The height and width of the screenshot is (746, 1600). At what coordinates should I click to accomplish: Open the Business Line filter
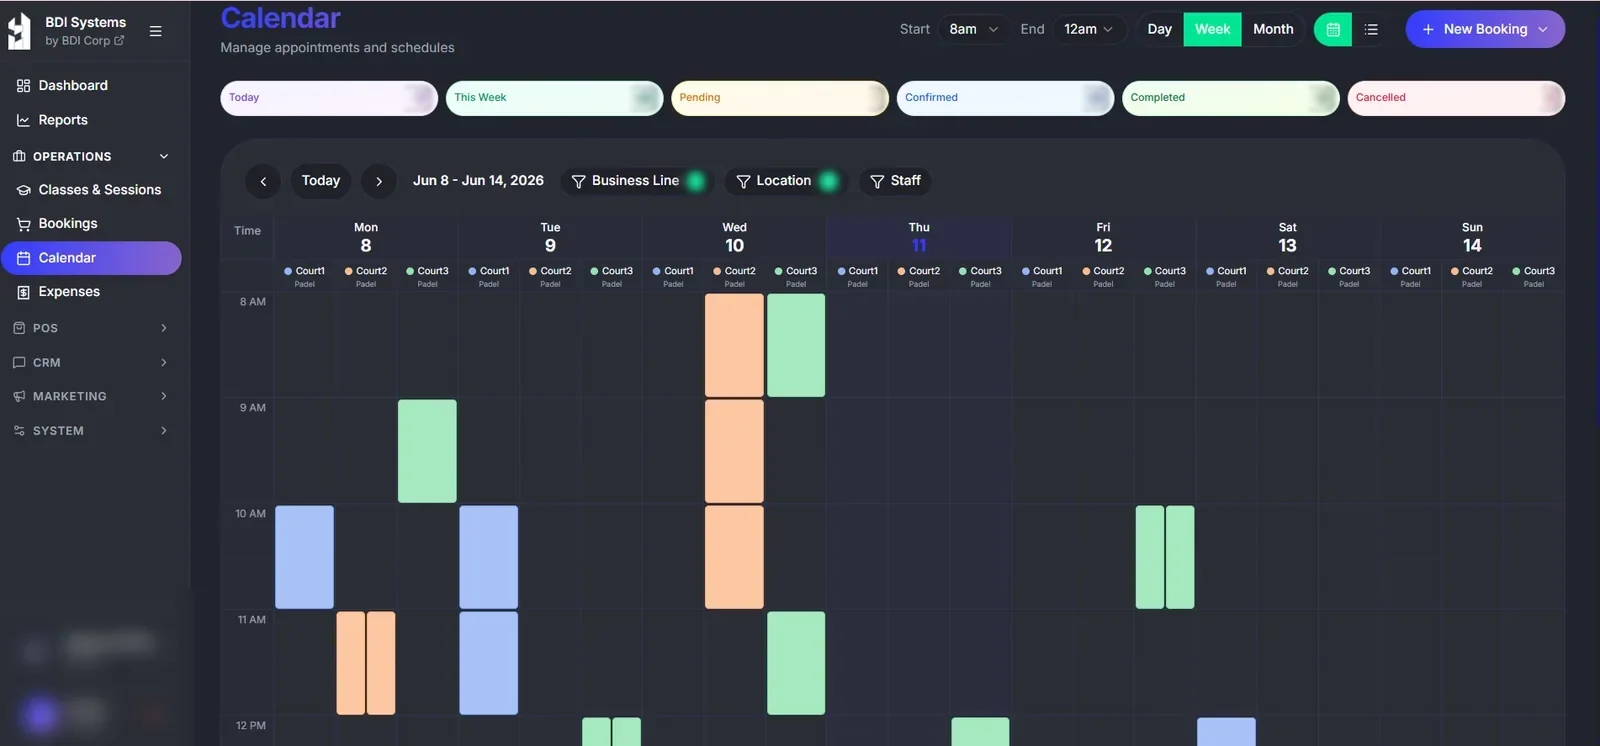637,181
